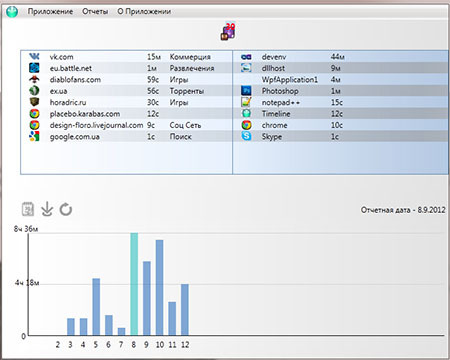Click the eu.battle.net site icon
This screenshot has width=450, height=360.
[x=34, y=68]
